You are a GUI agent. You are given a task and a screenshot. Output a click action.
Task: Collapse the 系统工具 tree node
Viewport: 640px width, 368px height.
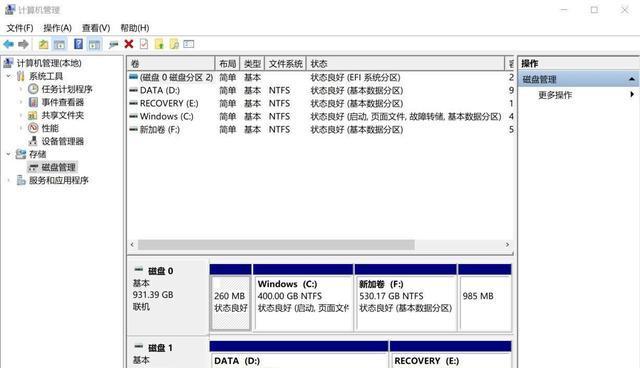(x=9, y=76)
